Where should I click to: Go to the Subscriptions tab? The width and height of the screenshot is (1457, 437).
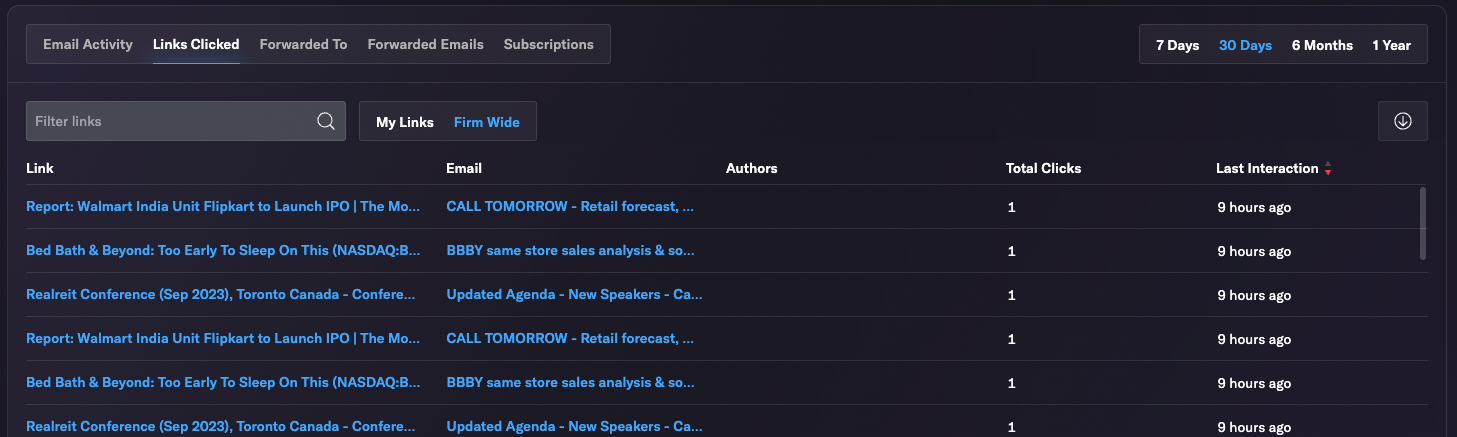548,44
